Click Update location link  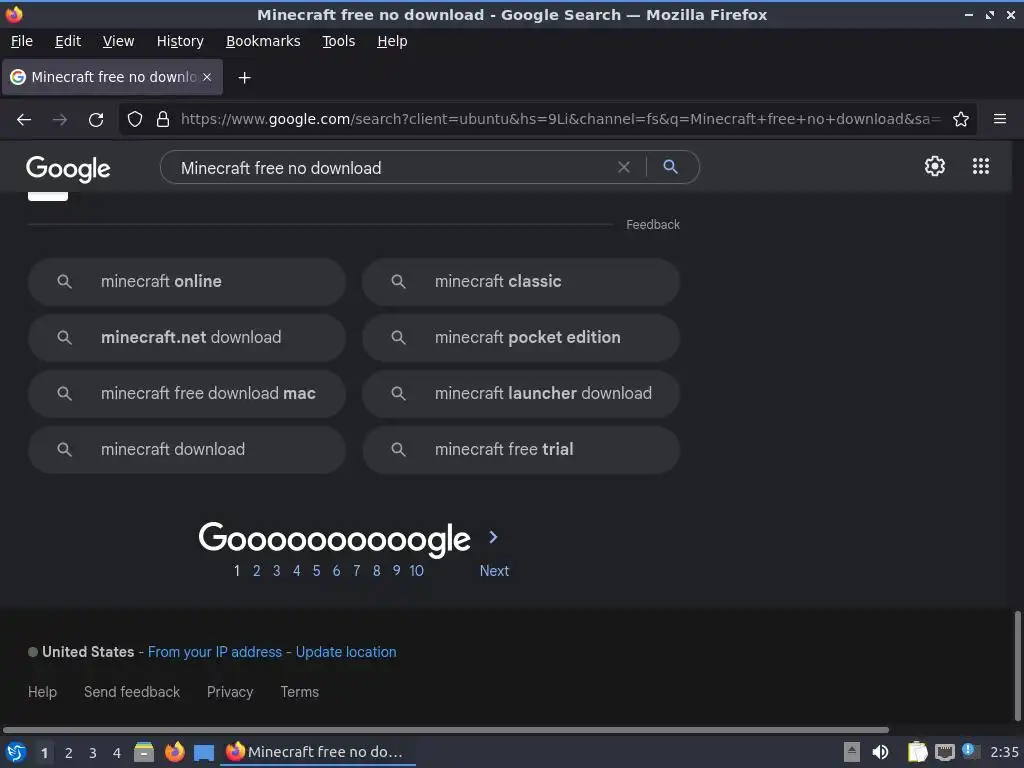(345, 652)
